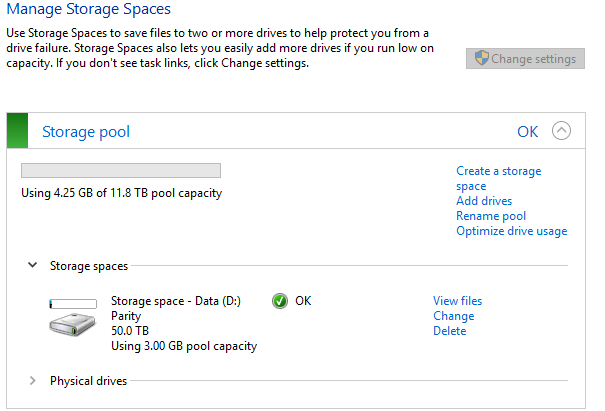This screenshot has height=411, width=605.
Task: Click the Physical drives section label
Action: 89,381
